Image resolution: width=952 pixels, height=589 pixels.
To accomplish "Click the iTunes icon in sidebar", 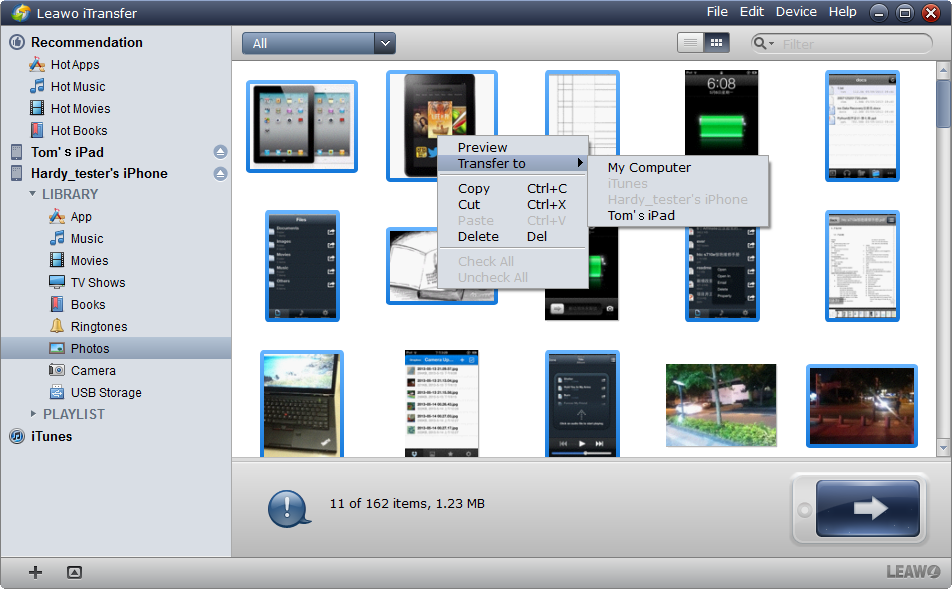I will pos(17,436).
